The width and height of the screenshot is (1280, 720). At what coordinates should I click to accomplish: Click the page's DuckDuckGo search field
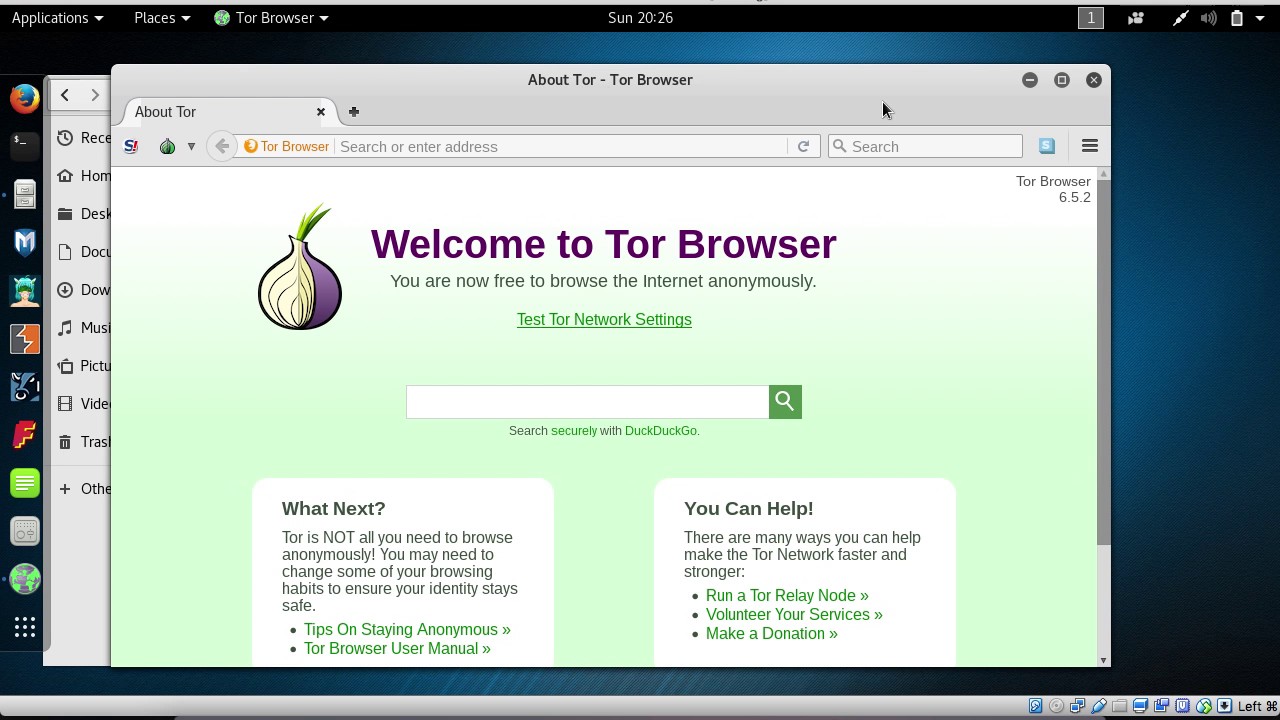coord(587,402)
